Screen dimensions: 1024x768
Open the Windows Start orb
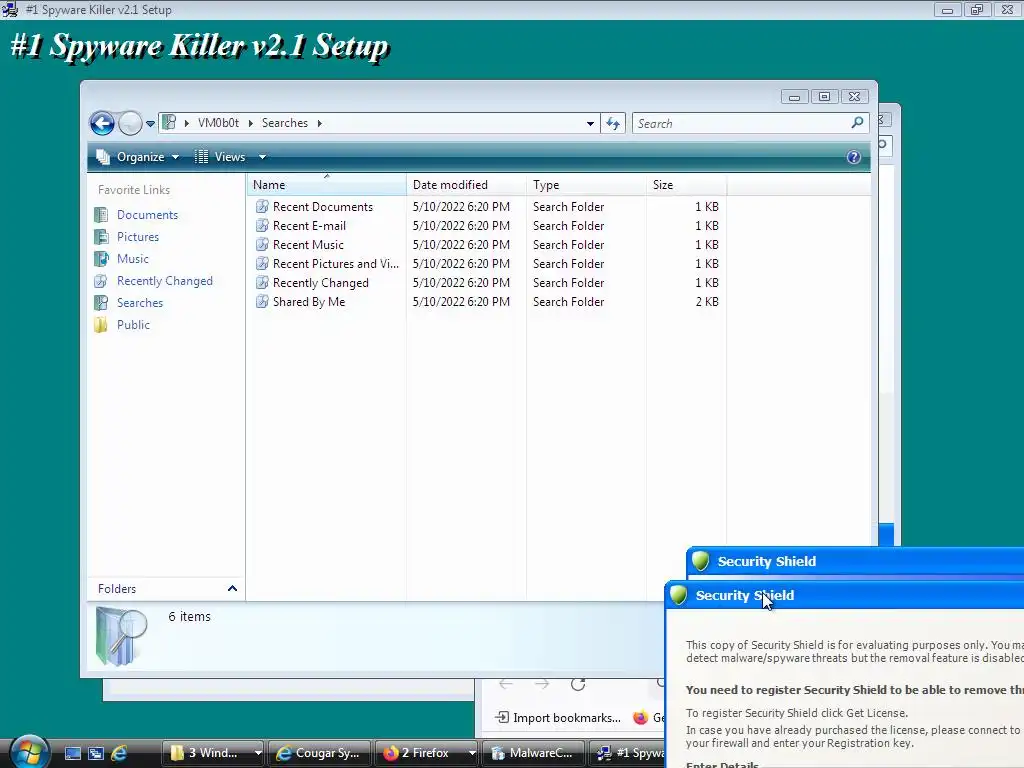pos(29,753)
